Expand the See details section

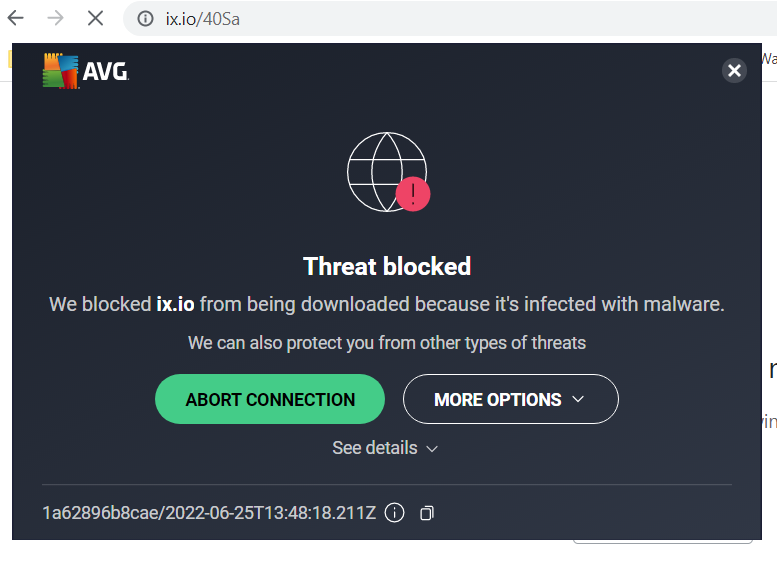(375, 448)
